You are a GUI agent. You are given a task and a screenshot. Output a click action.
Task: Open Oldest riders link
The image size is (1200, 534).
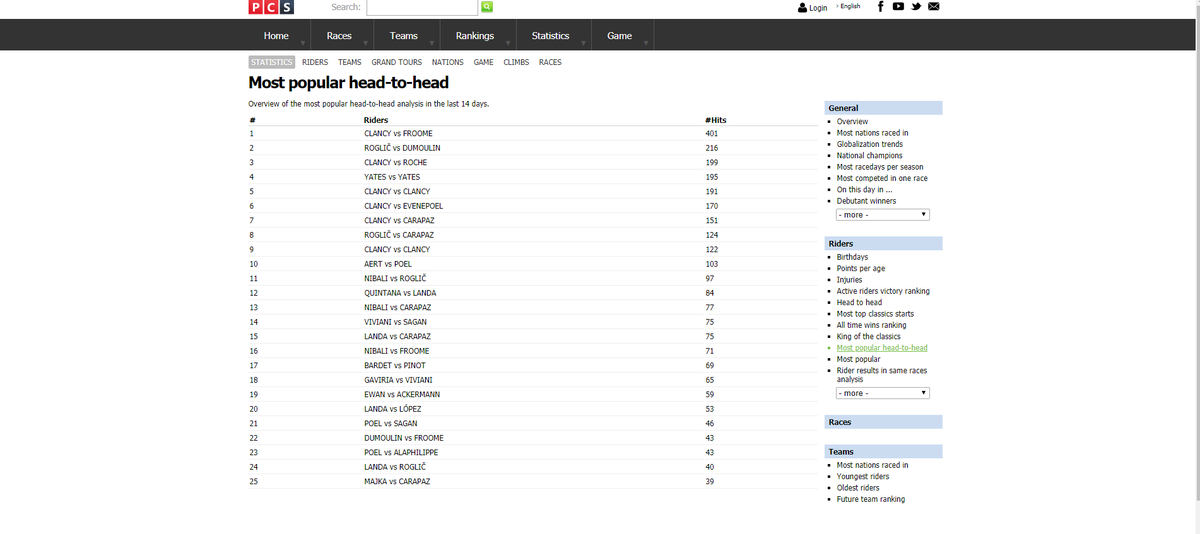(858, 488)
